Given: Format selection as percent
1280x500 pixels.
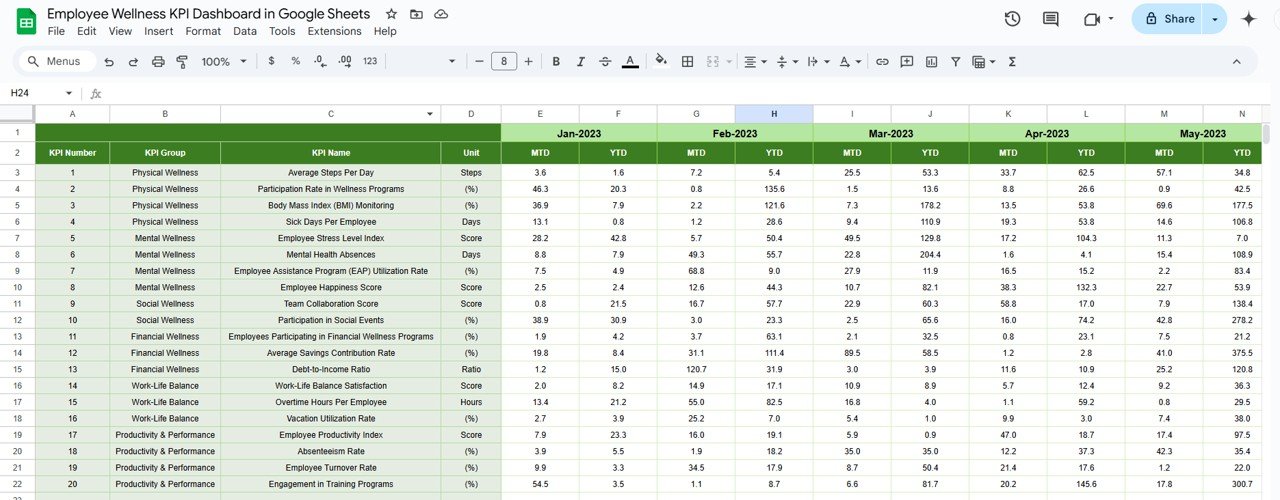Looking at the screenshot, I should 295,62.
